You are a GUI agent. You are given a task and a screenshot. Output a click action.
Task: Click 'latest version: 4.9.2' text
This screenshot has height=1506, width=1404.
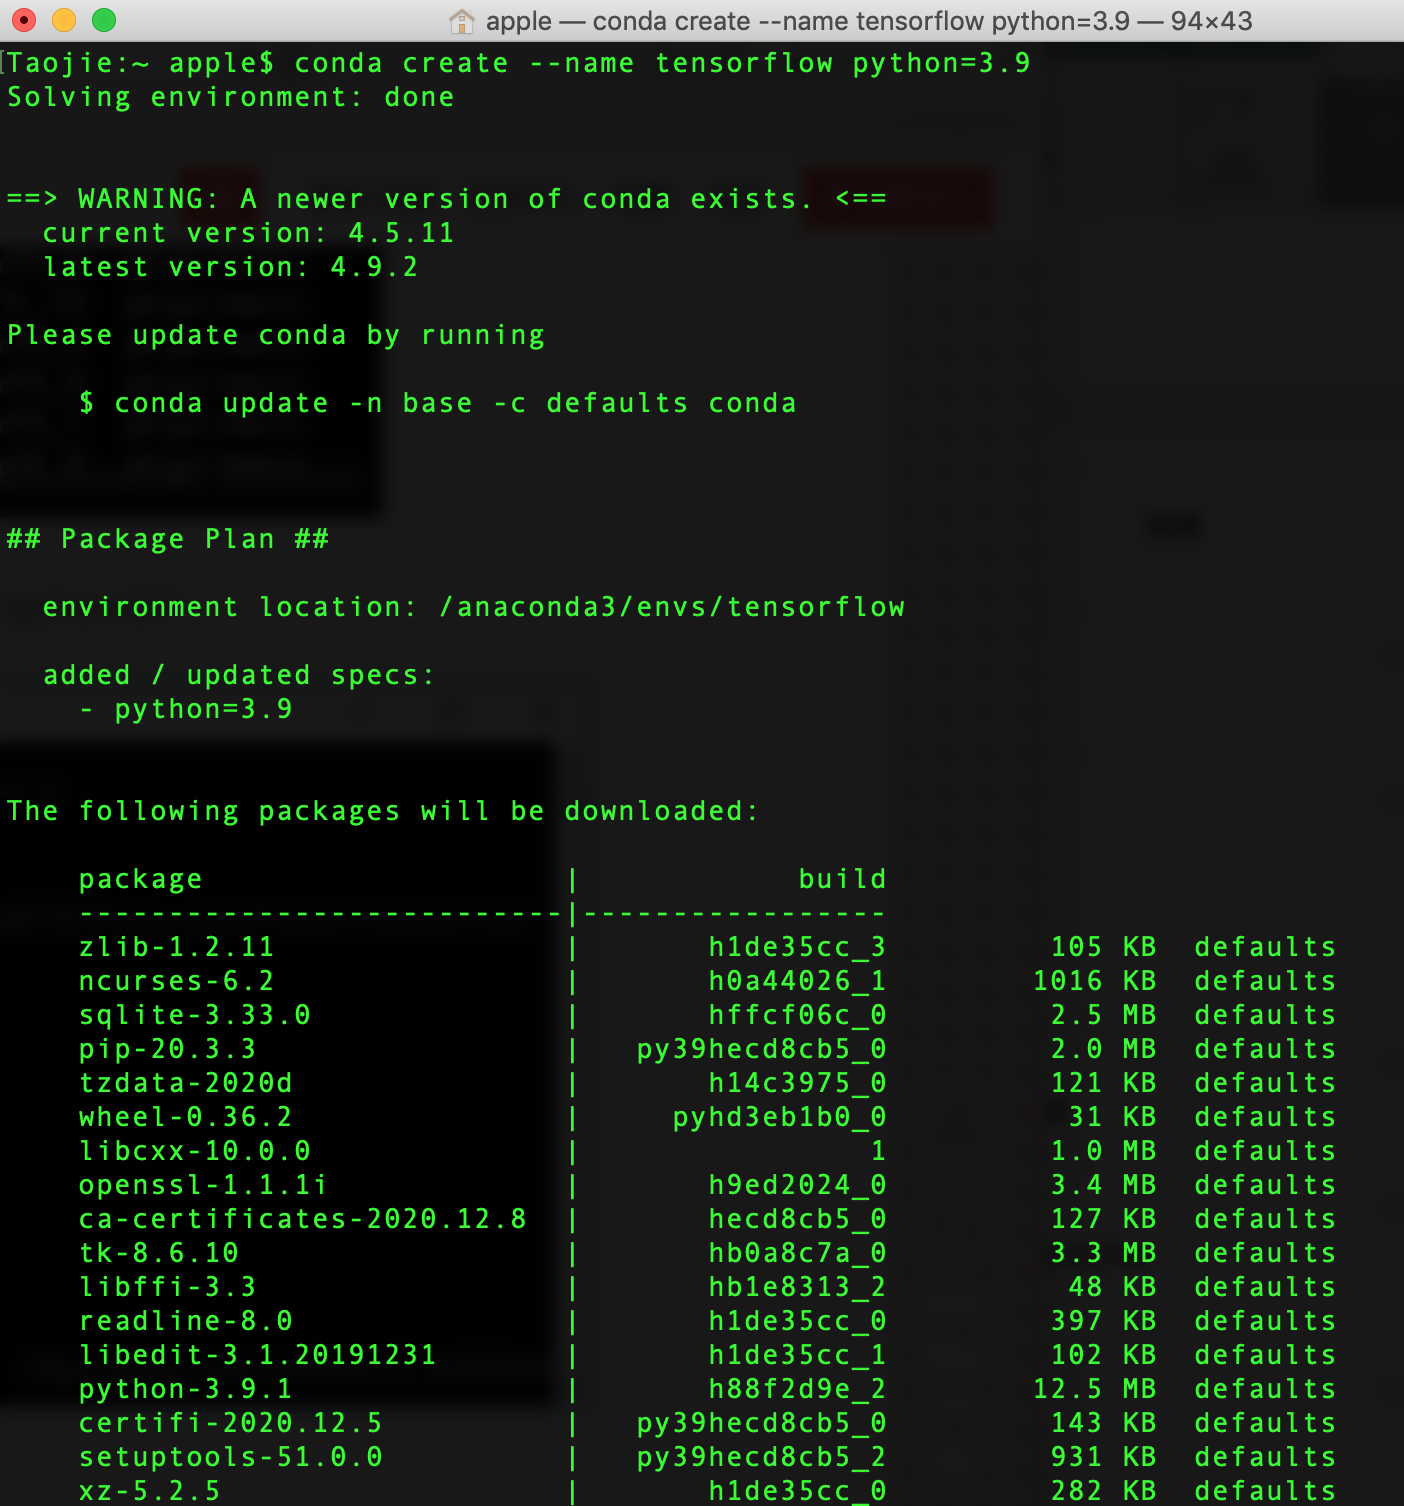(231, 267)
